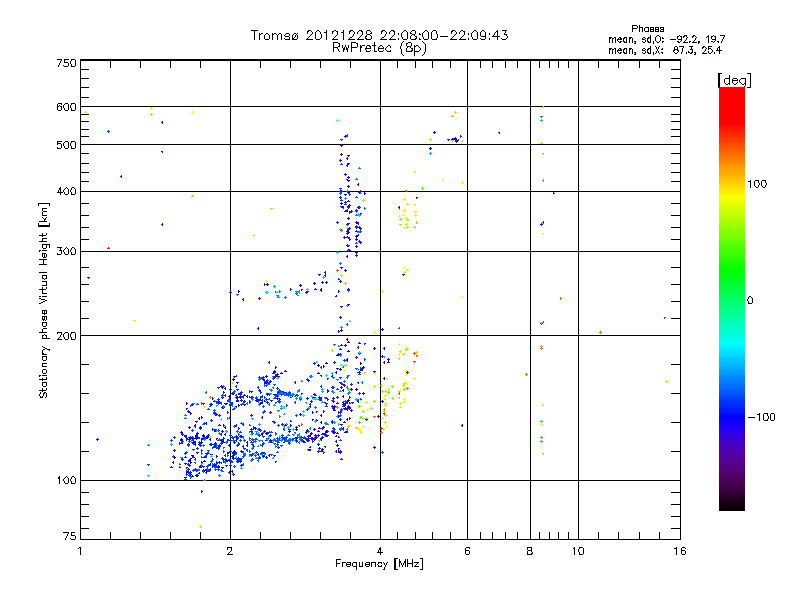Viewport: 800px width, 600px height.
Task: Click the 'Frequency [MHz]' axis title
Action: (x=379, y=564)
